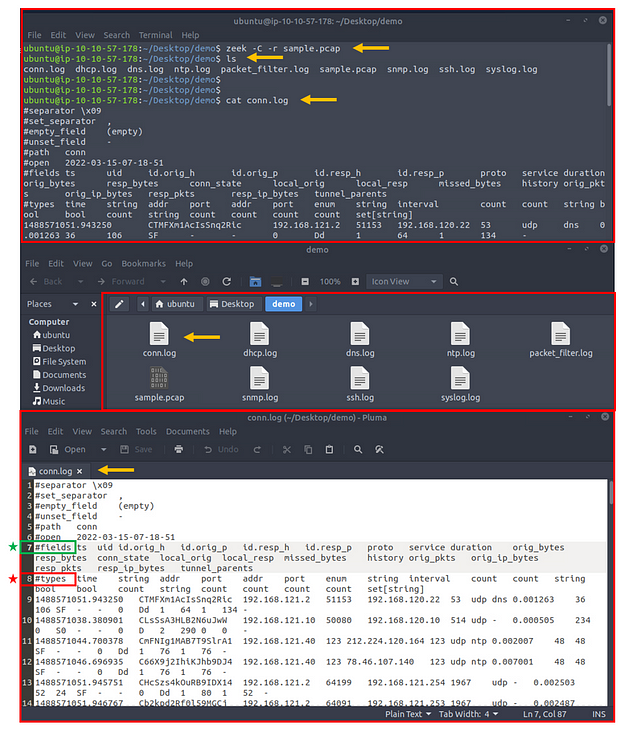Expand the Back history dropdown arrow
This screenshot has height=732, width=630.
(80, 282)
